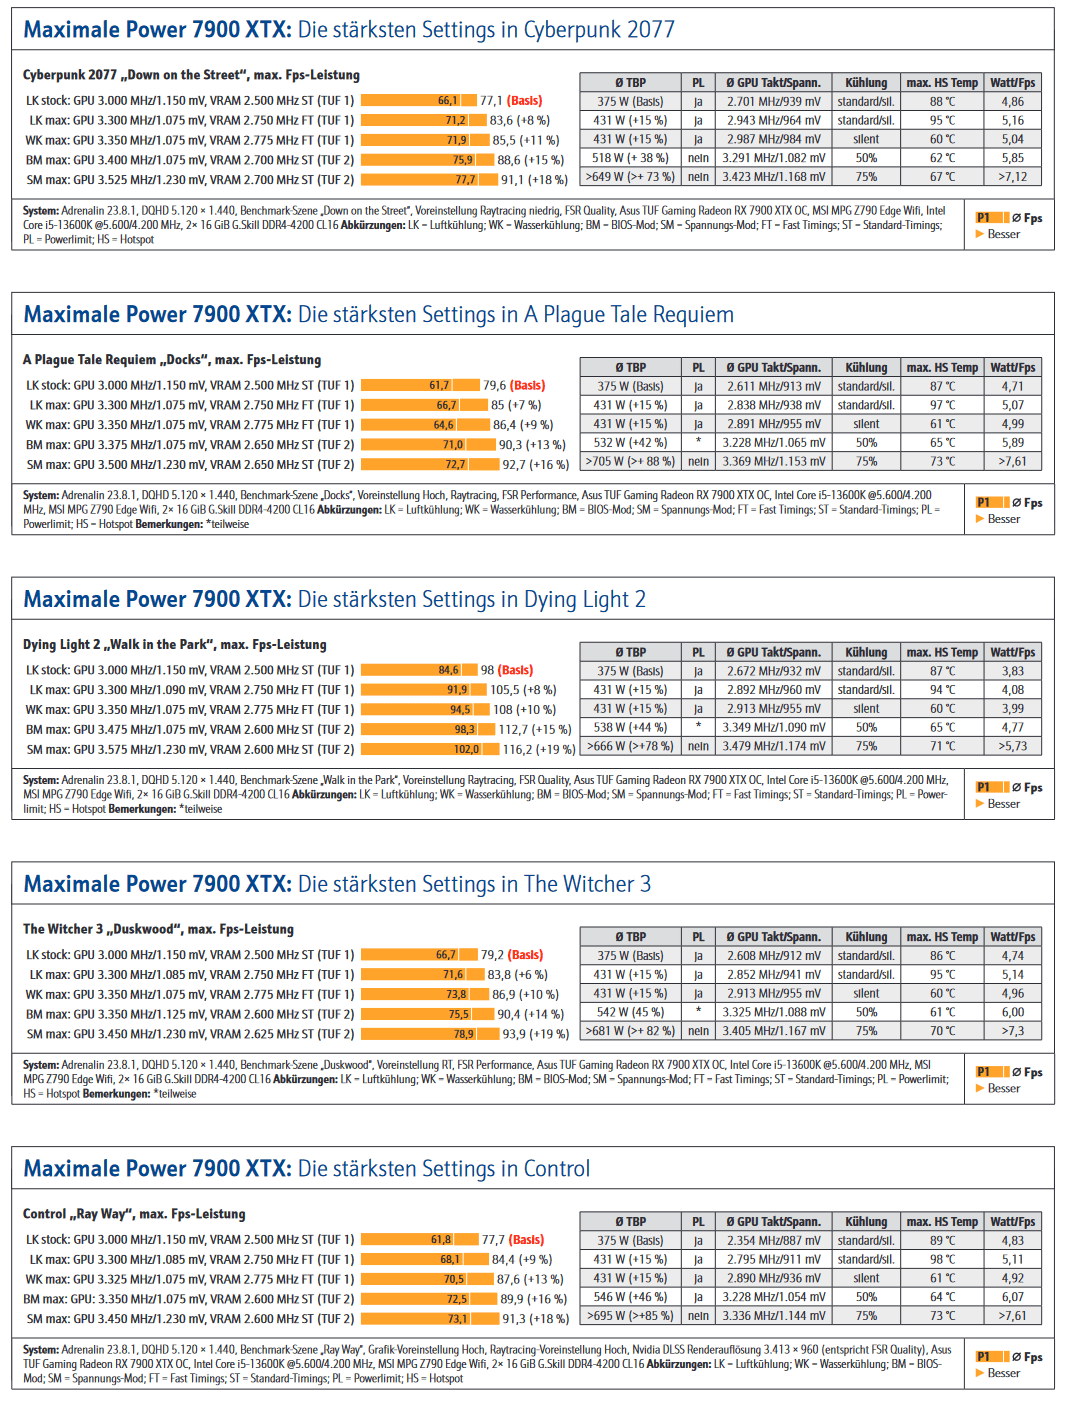Click the cell '>705 W (>+ 88 %)'
1067x1404 pixels.
[630, 462]
